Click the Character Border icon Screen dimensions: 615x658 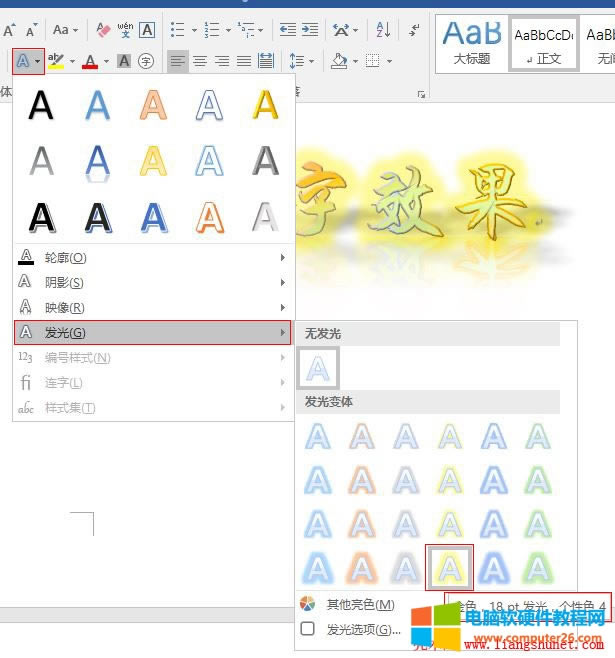pyautogui.click(x=147, y=30)
